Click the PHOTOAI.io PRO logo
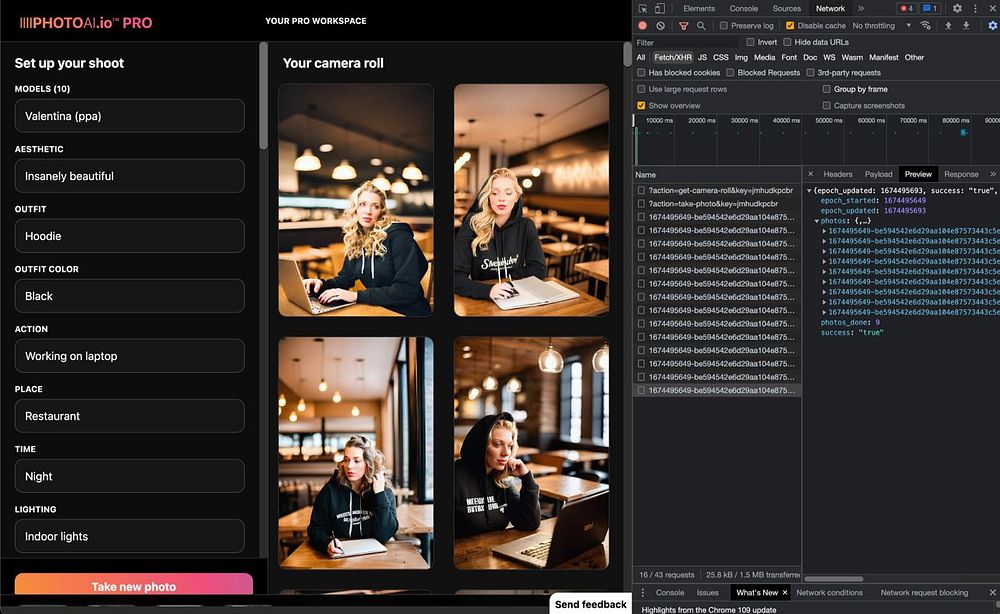Image resolution: width=1000 pixels, height=614 pixels. tap(86, 23)
